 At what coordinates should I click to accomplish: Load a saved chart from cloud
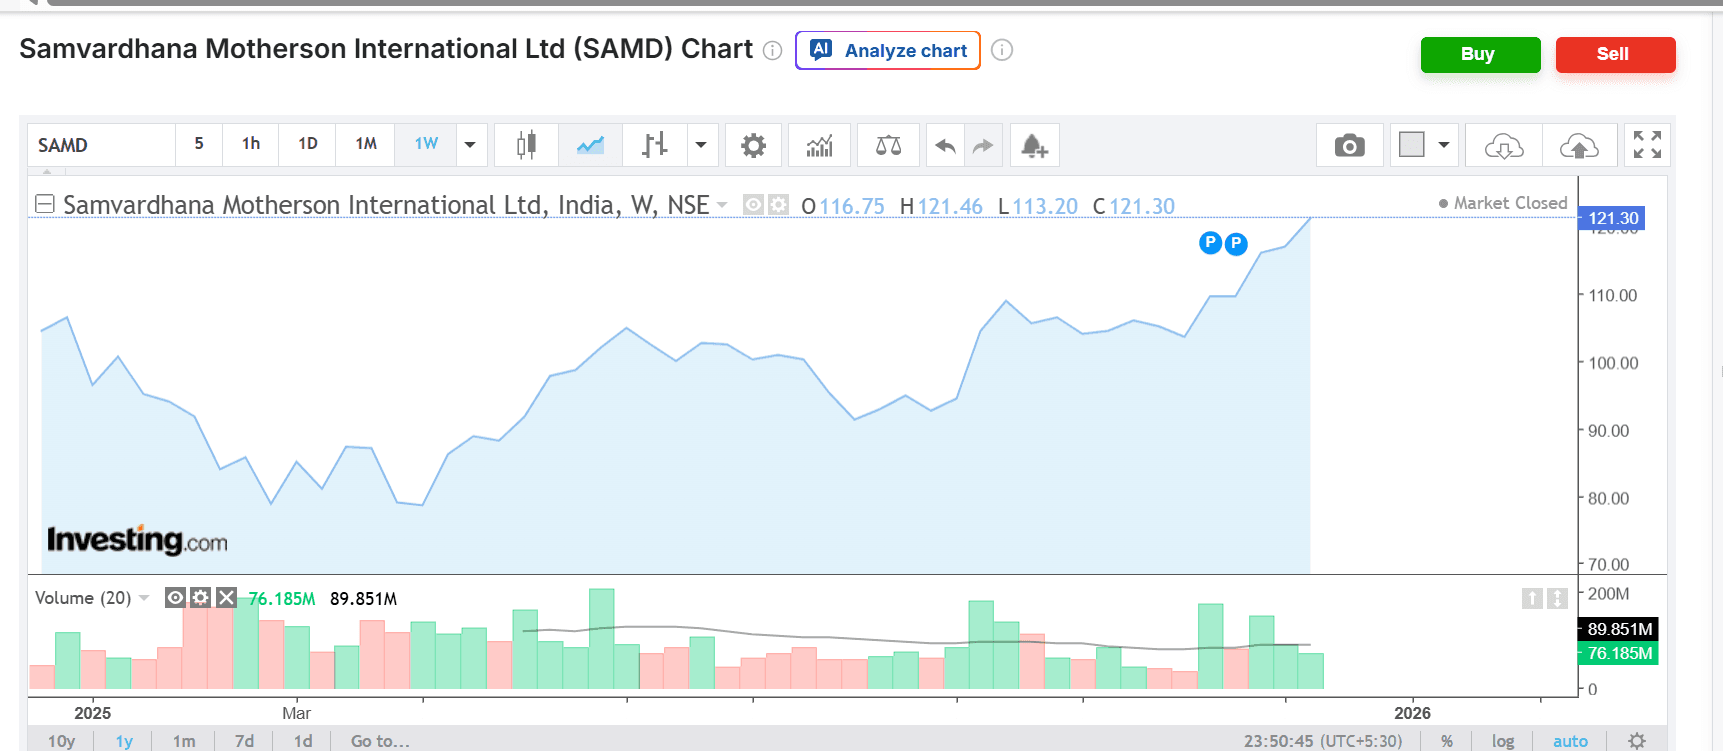click(1504, 146)
